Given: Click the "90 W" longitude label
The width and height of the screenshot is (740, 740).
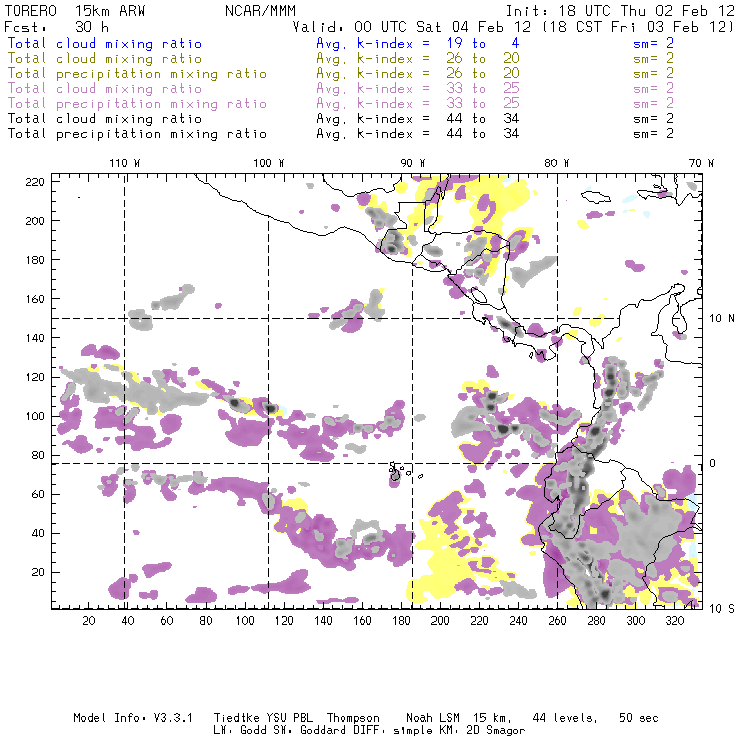Looking at the screenshot, I should click(x=413, y=163).
